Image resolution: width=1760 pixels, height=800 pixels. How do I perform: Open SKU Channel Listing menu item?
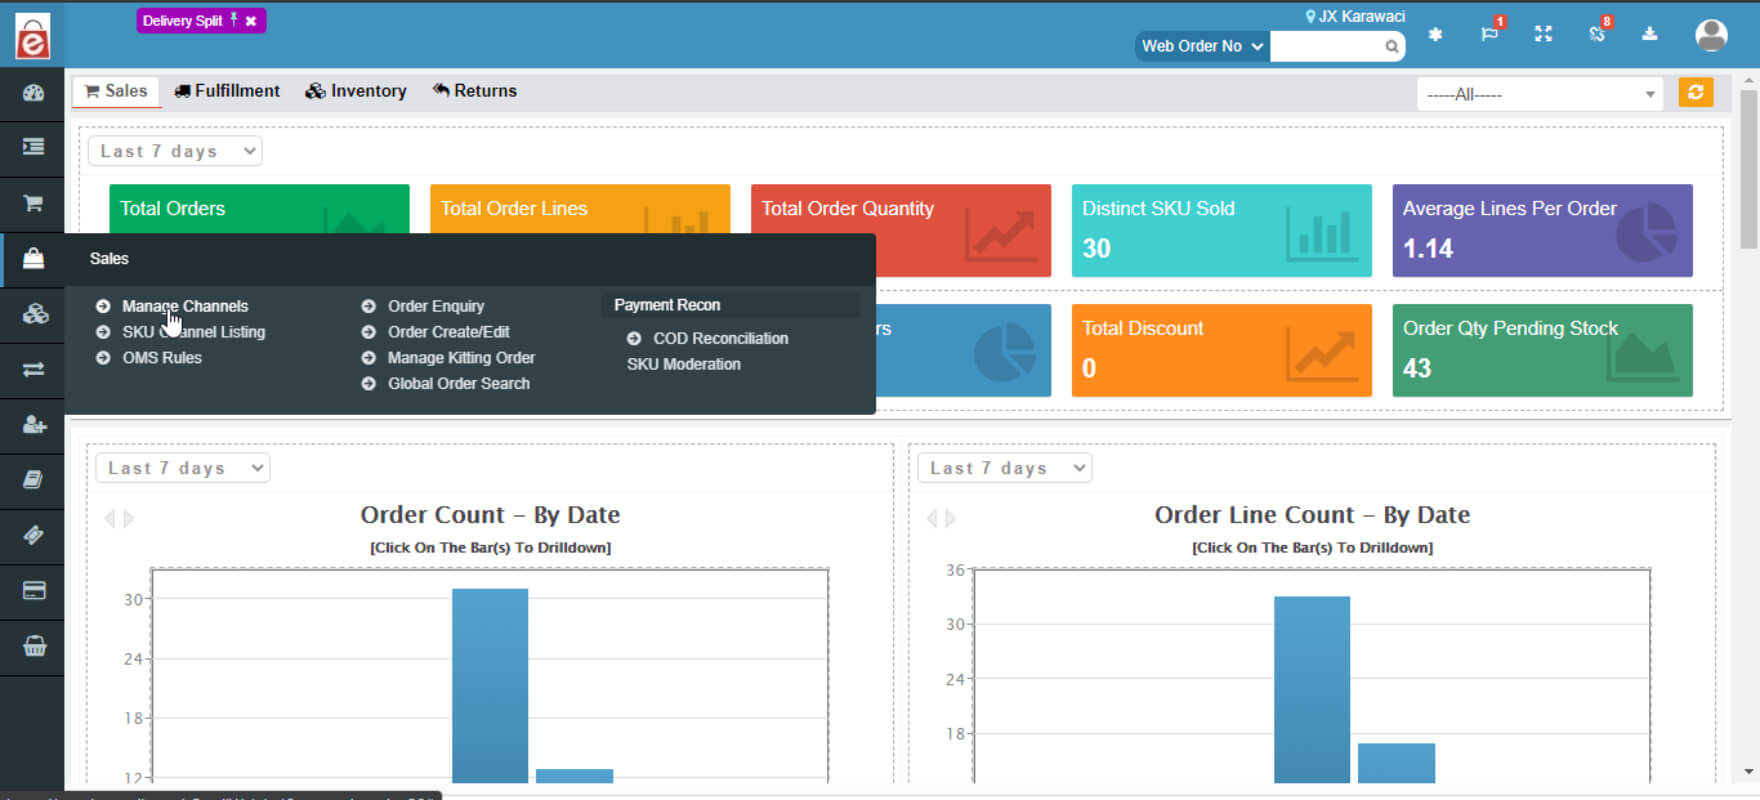[x=194, y=332]
